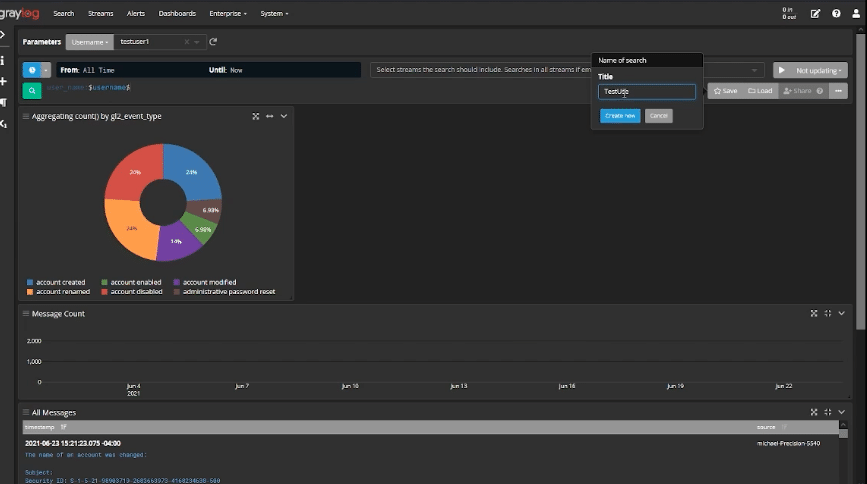The height and width of the screenshot is (484, 867).
Task: Toggle the account created legend entry
Action: 57,282
